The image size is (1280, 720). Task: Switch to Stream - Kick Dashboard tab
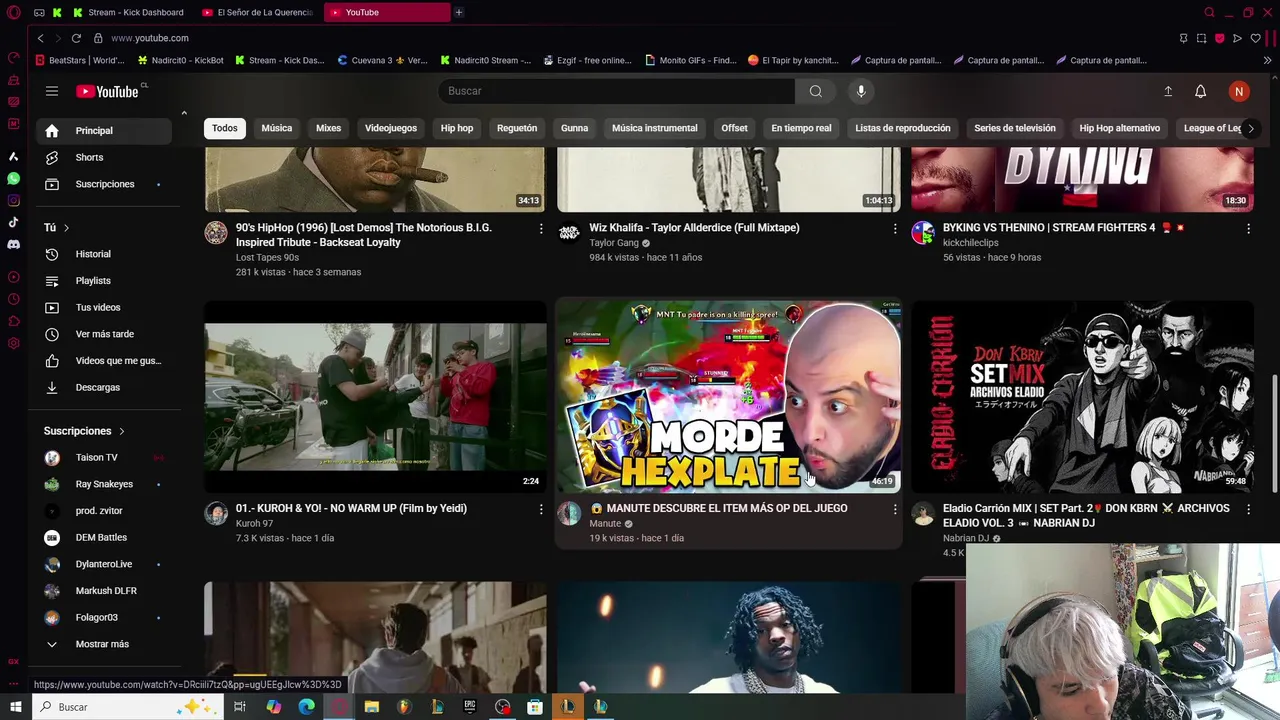(x=127, y=12)
